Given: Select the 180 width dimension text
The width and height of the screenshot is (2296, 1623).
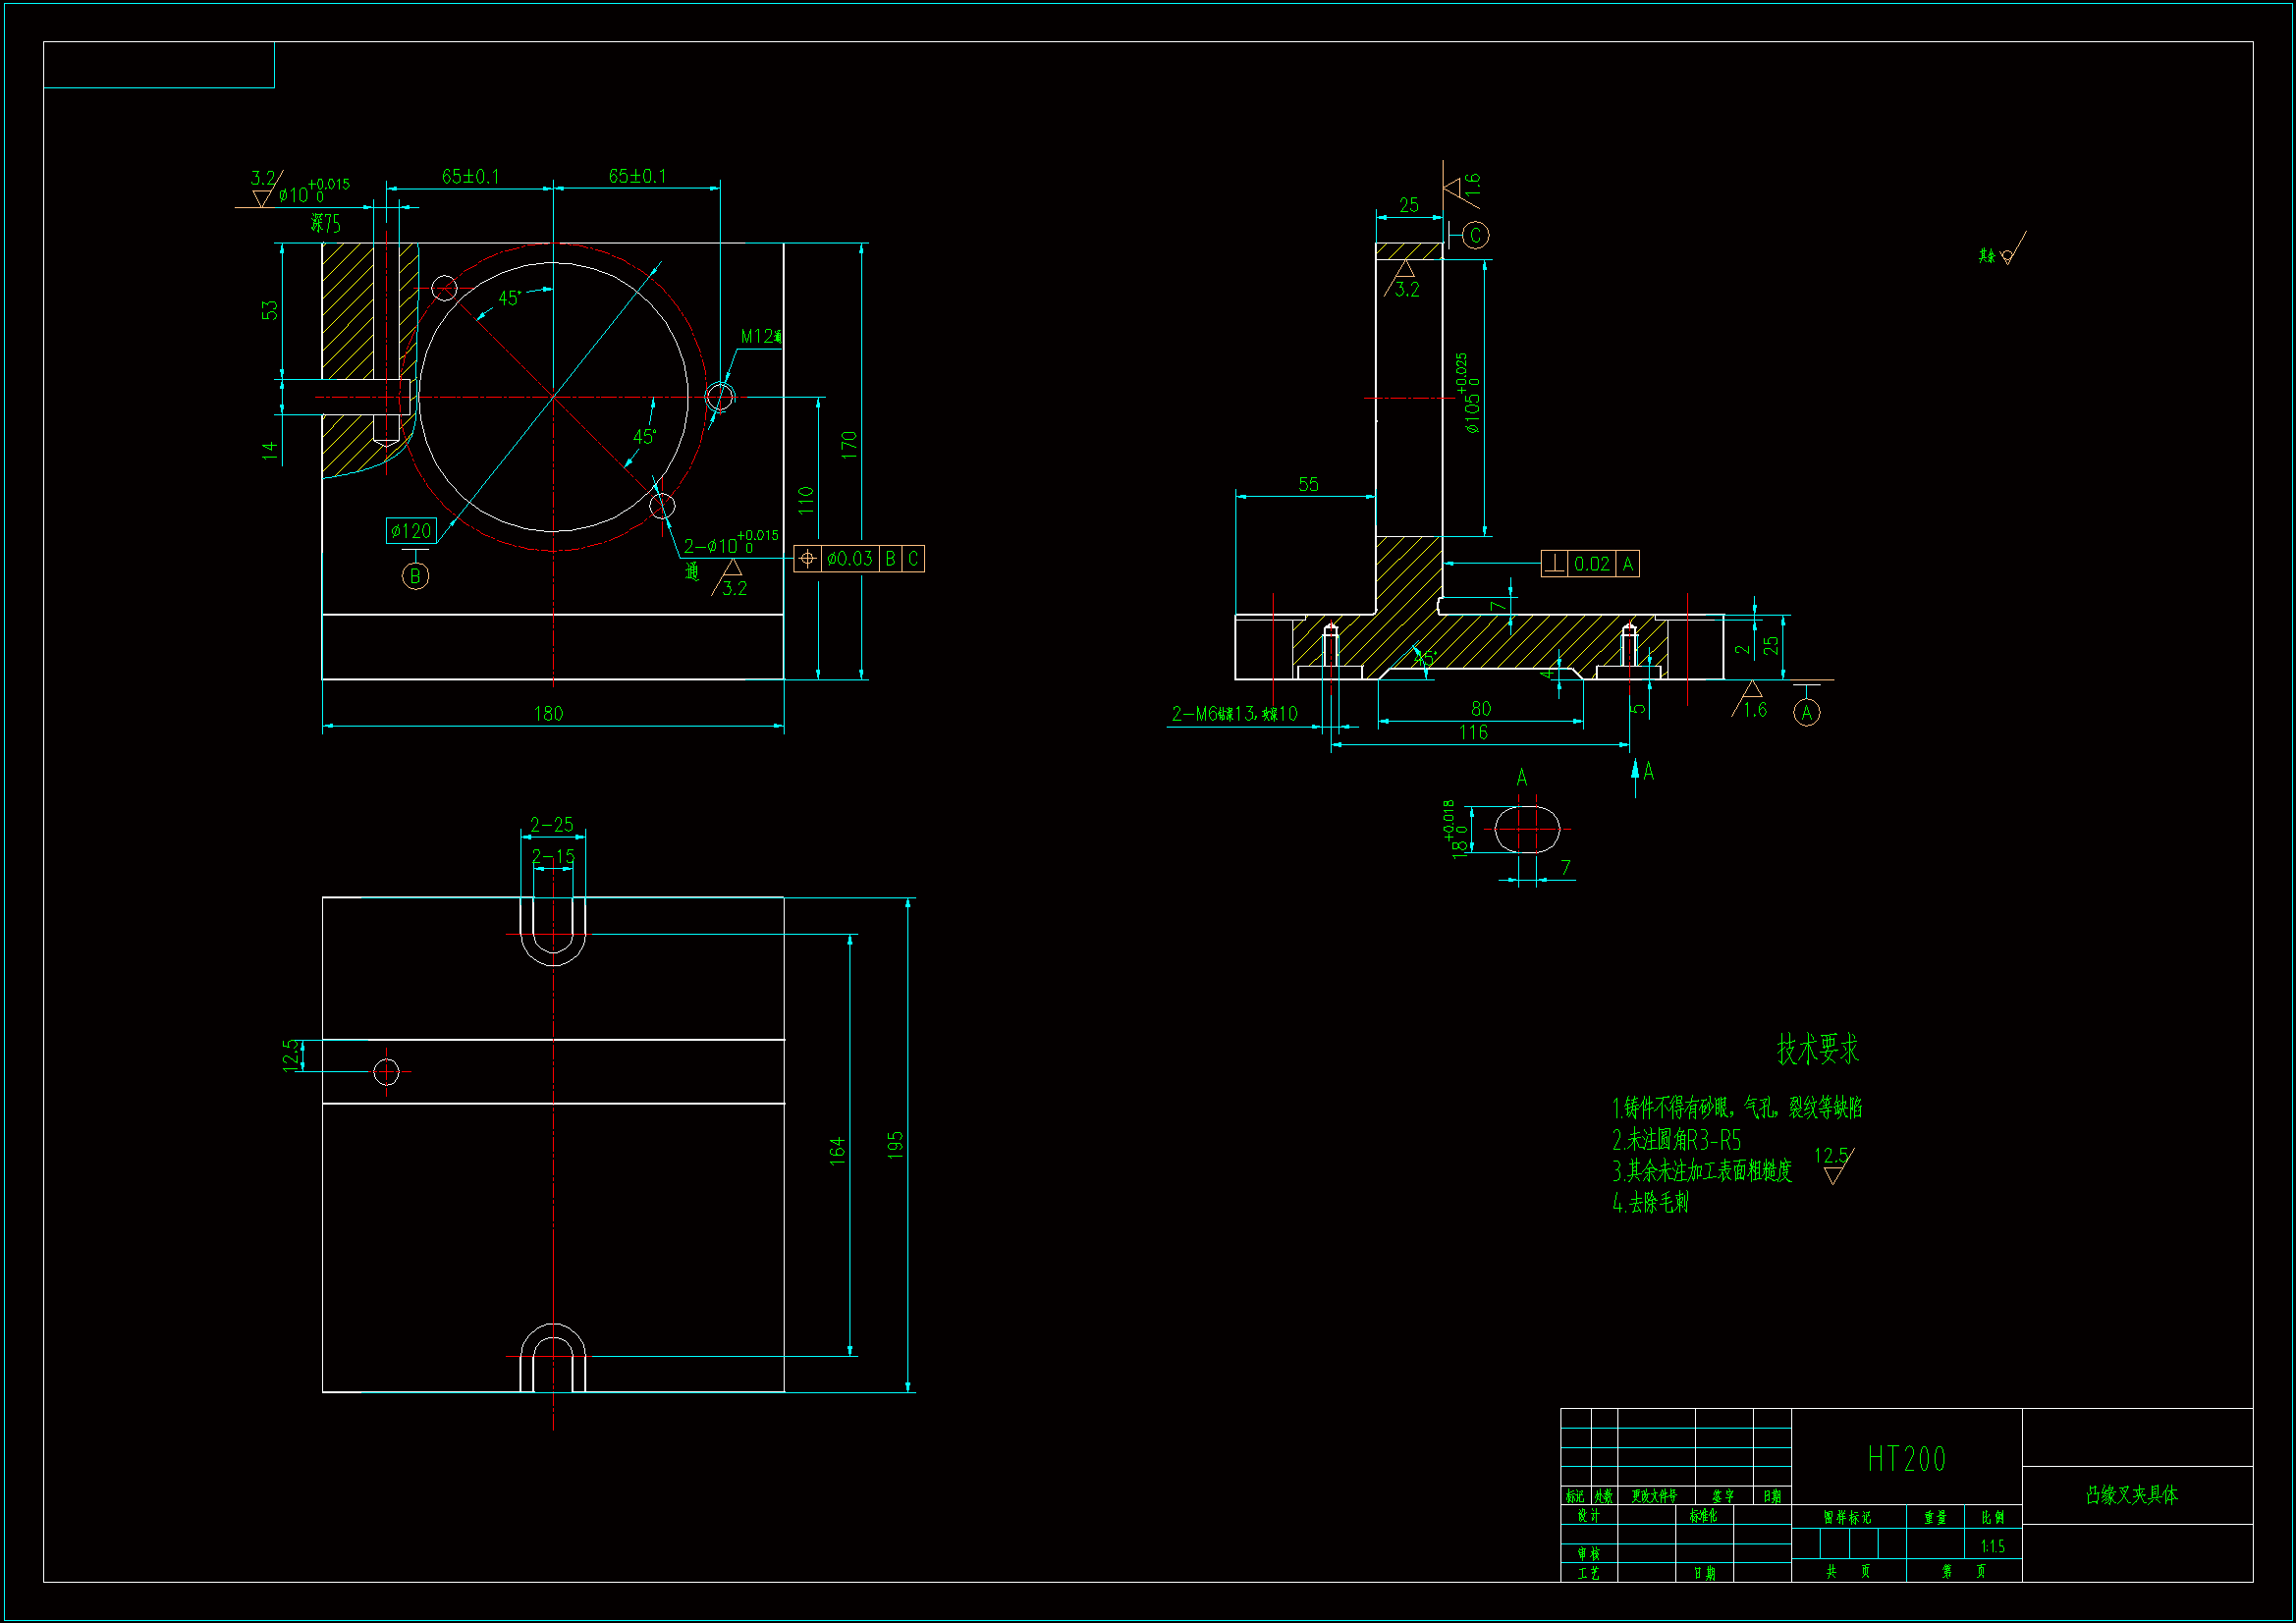Looking at the screenshot, I should pos(548,714).
